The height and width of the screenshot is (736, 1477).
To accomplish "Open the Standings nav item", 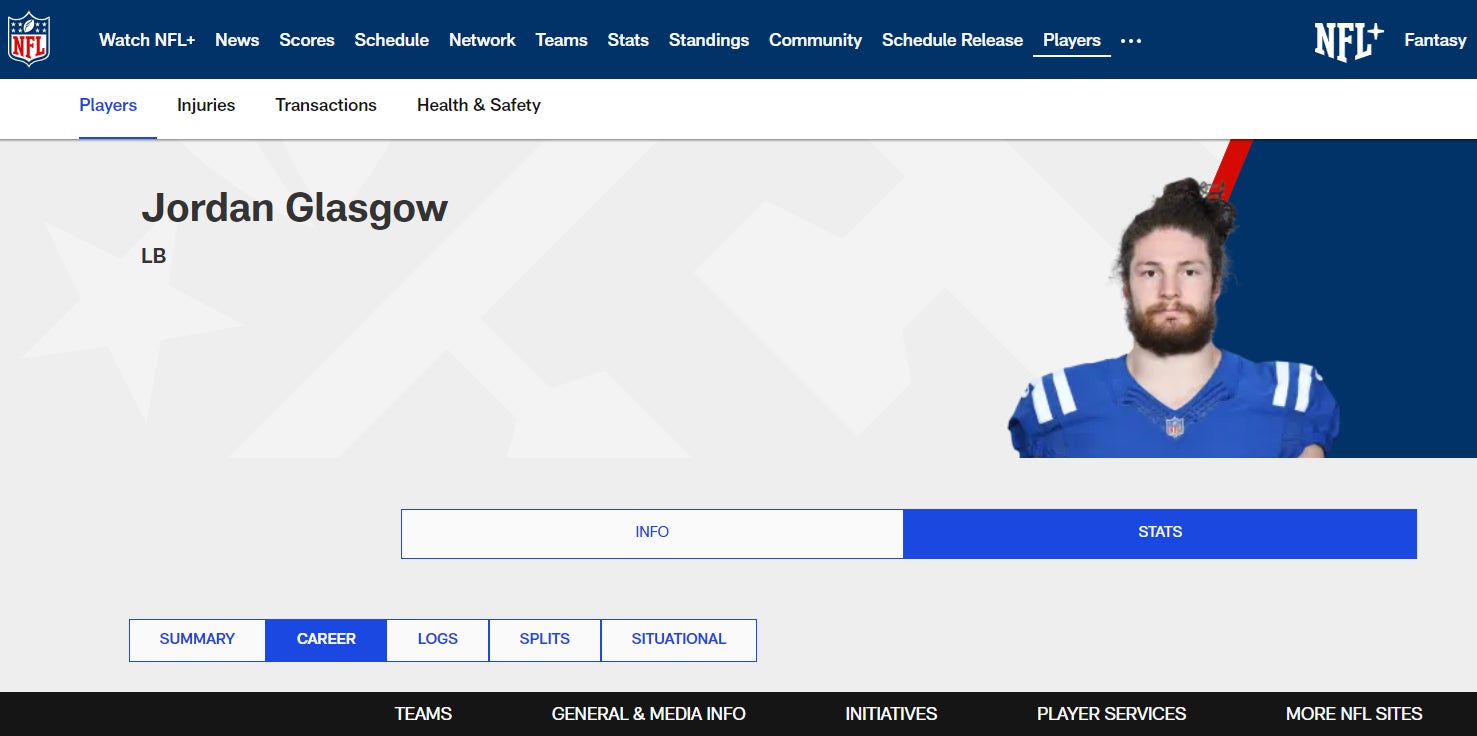I will (x=708, y=40).
